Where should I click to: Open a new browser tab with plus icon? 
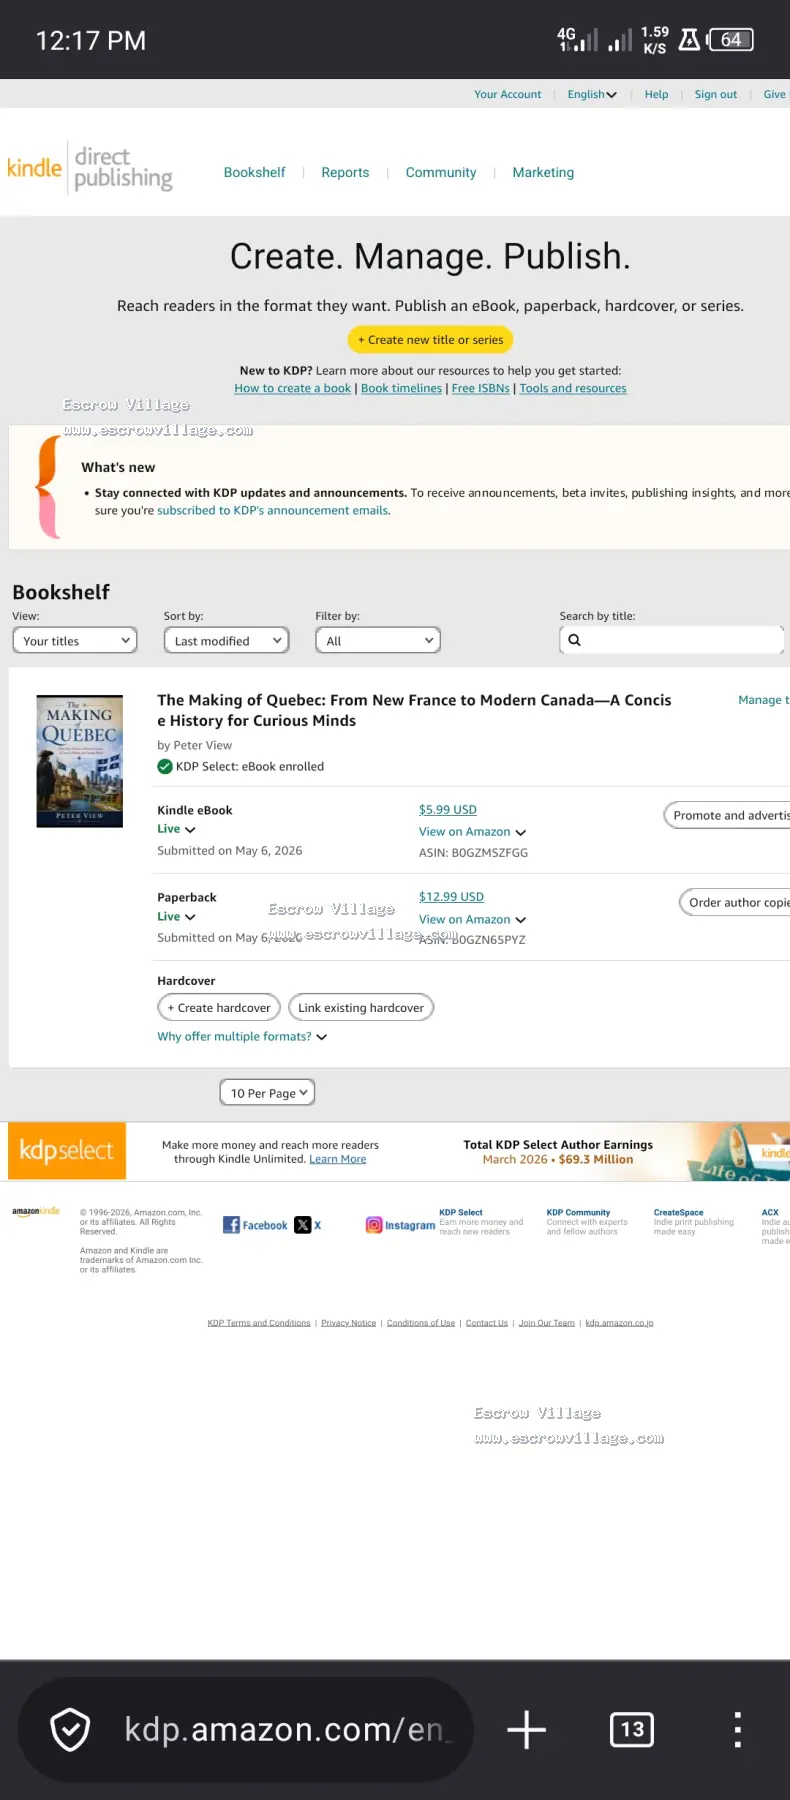click(527, 1730)
